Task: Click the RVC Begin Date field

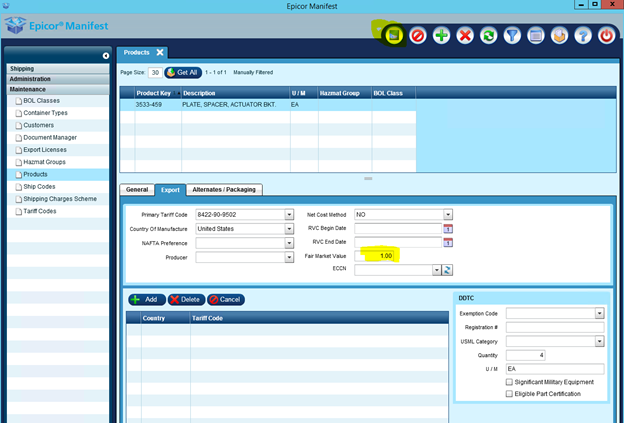Action: tap(398, 228)
